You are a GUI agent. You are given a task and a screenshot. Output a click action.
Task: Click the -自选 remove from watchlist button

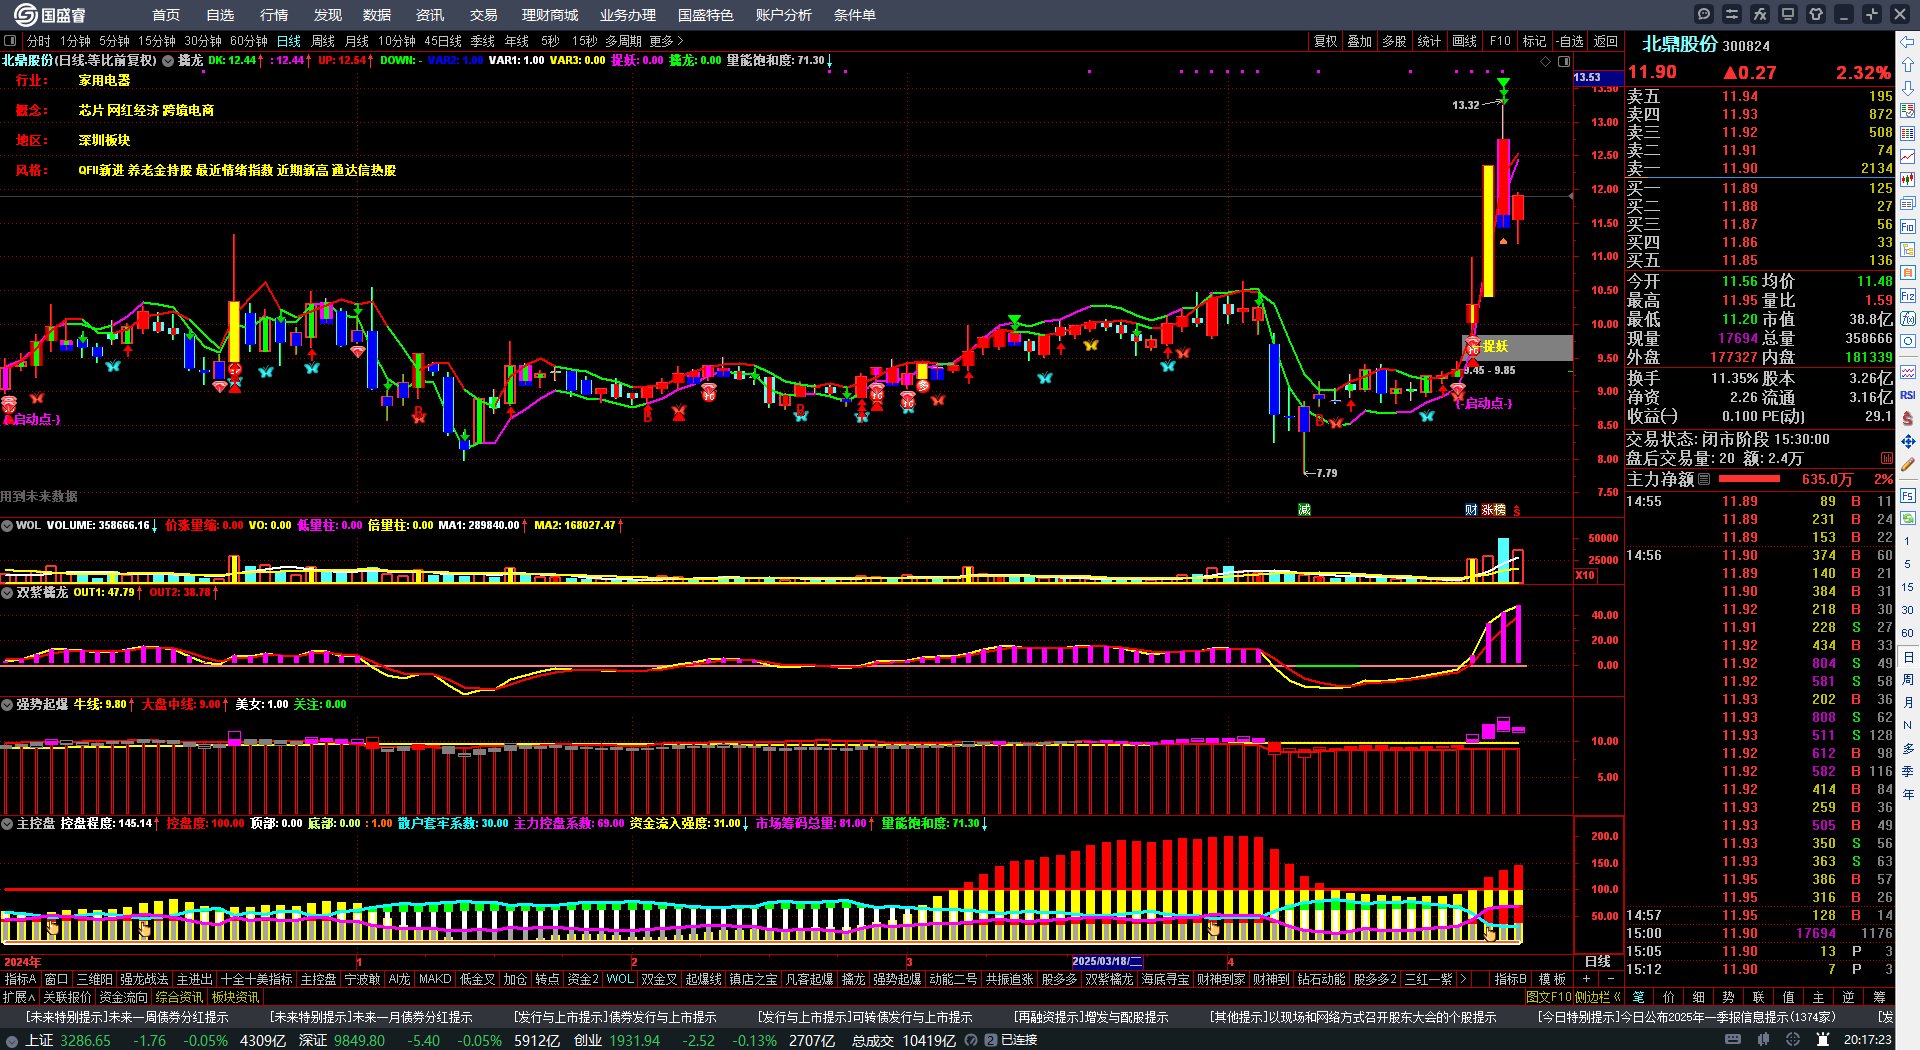tap(1570, 41)
